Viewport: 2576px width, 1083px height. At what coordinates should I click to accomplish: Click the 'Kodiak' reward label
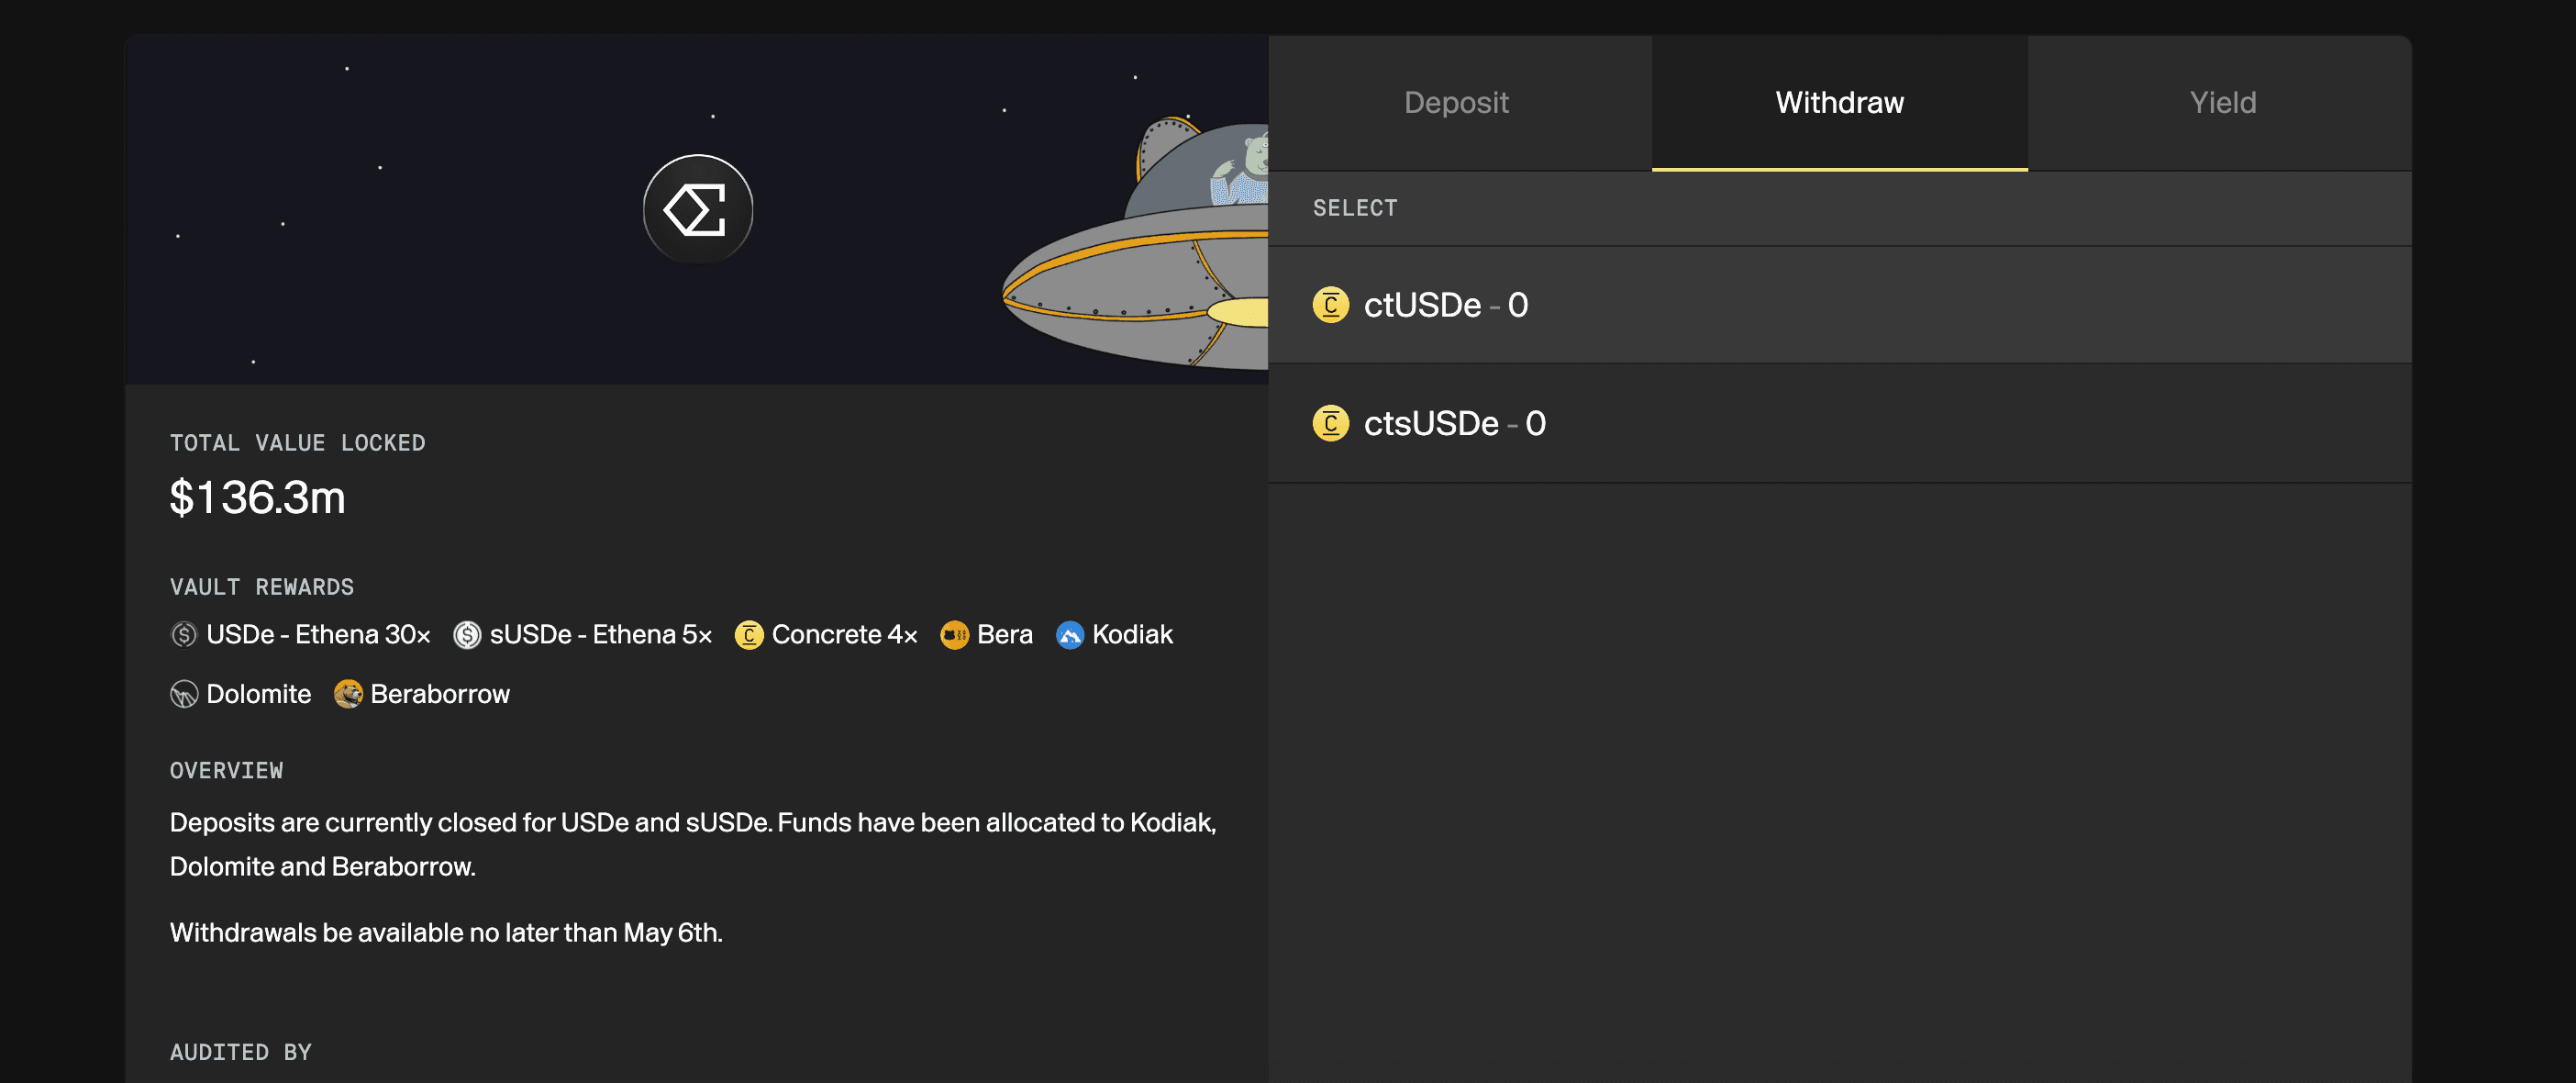click(1132, 635)
